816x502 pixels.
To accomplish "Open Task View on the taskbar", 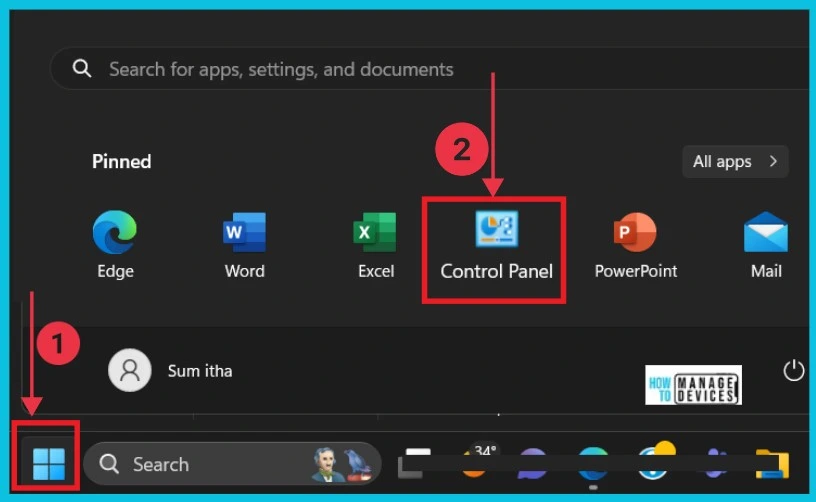I will click(x=414, y=463).
